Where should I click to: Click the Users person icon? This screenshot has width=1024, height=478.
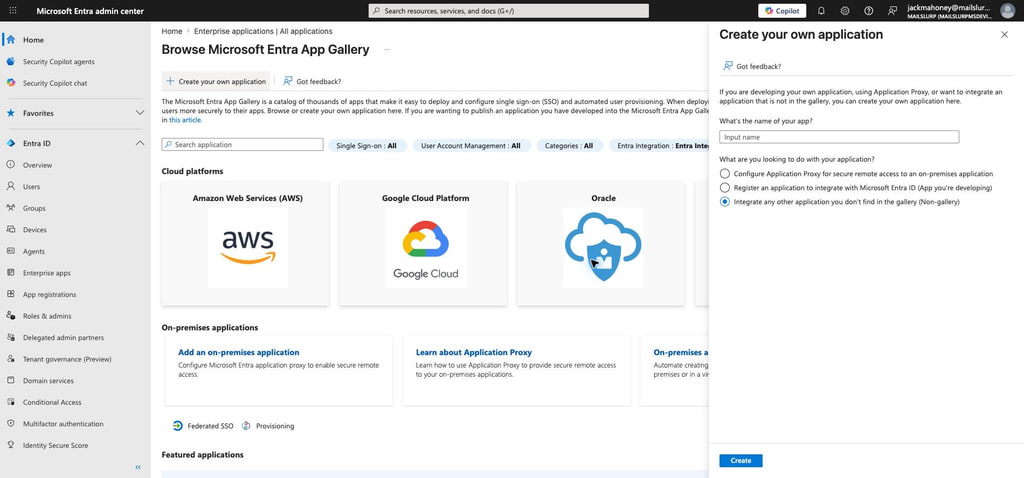tap(10, 187)
